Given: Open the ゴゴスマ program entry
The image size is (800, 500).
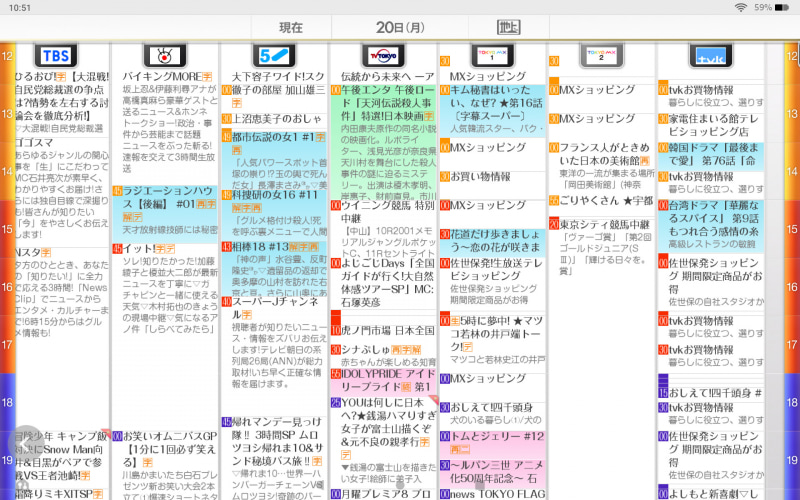Looking at the screenshot, I should (62, 191).
